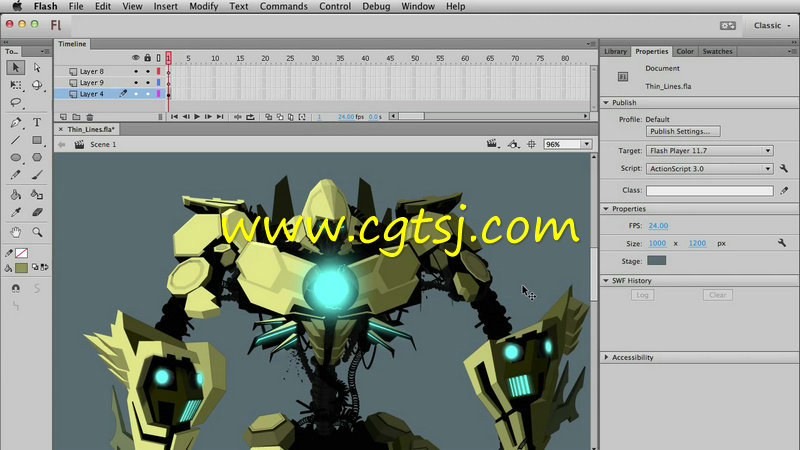This screenshot has height=450, width=800.
Task: Select the Pen tool
Action: (16, 122)
